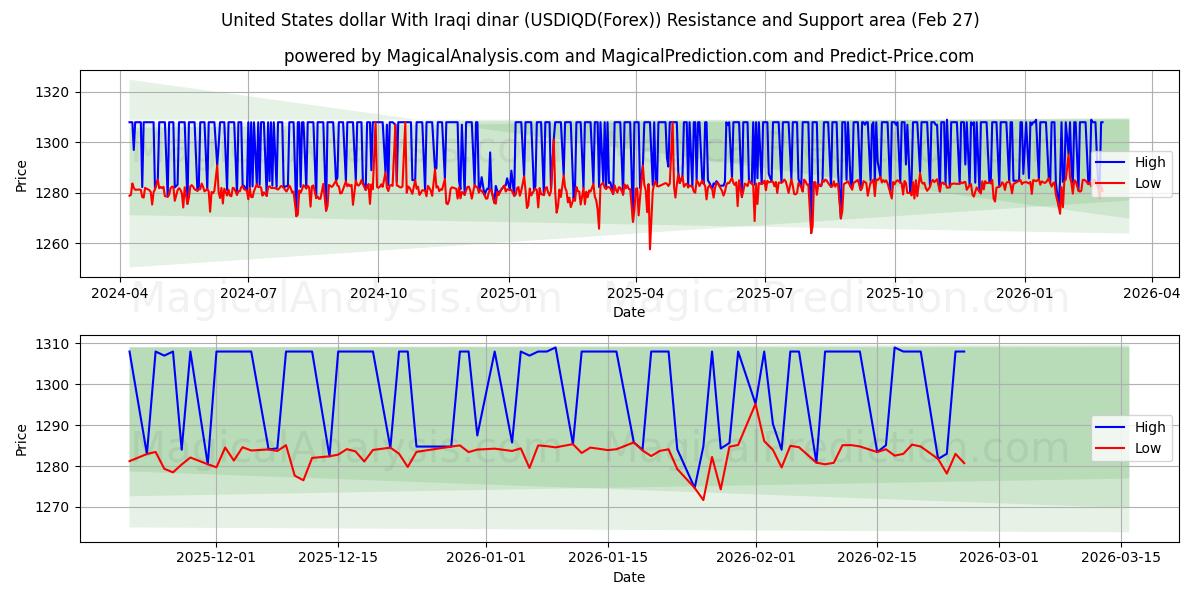Click the 2026-01-15 date tick label
This screenshot has width=1200, height=600.
(x=606, y=558)
